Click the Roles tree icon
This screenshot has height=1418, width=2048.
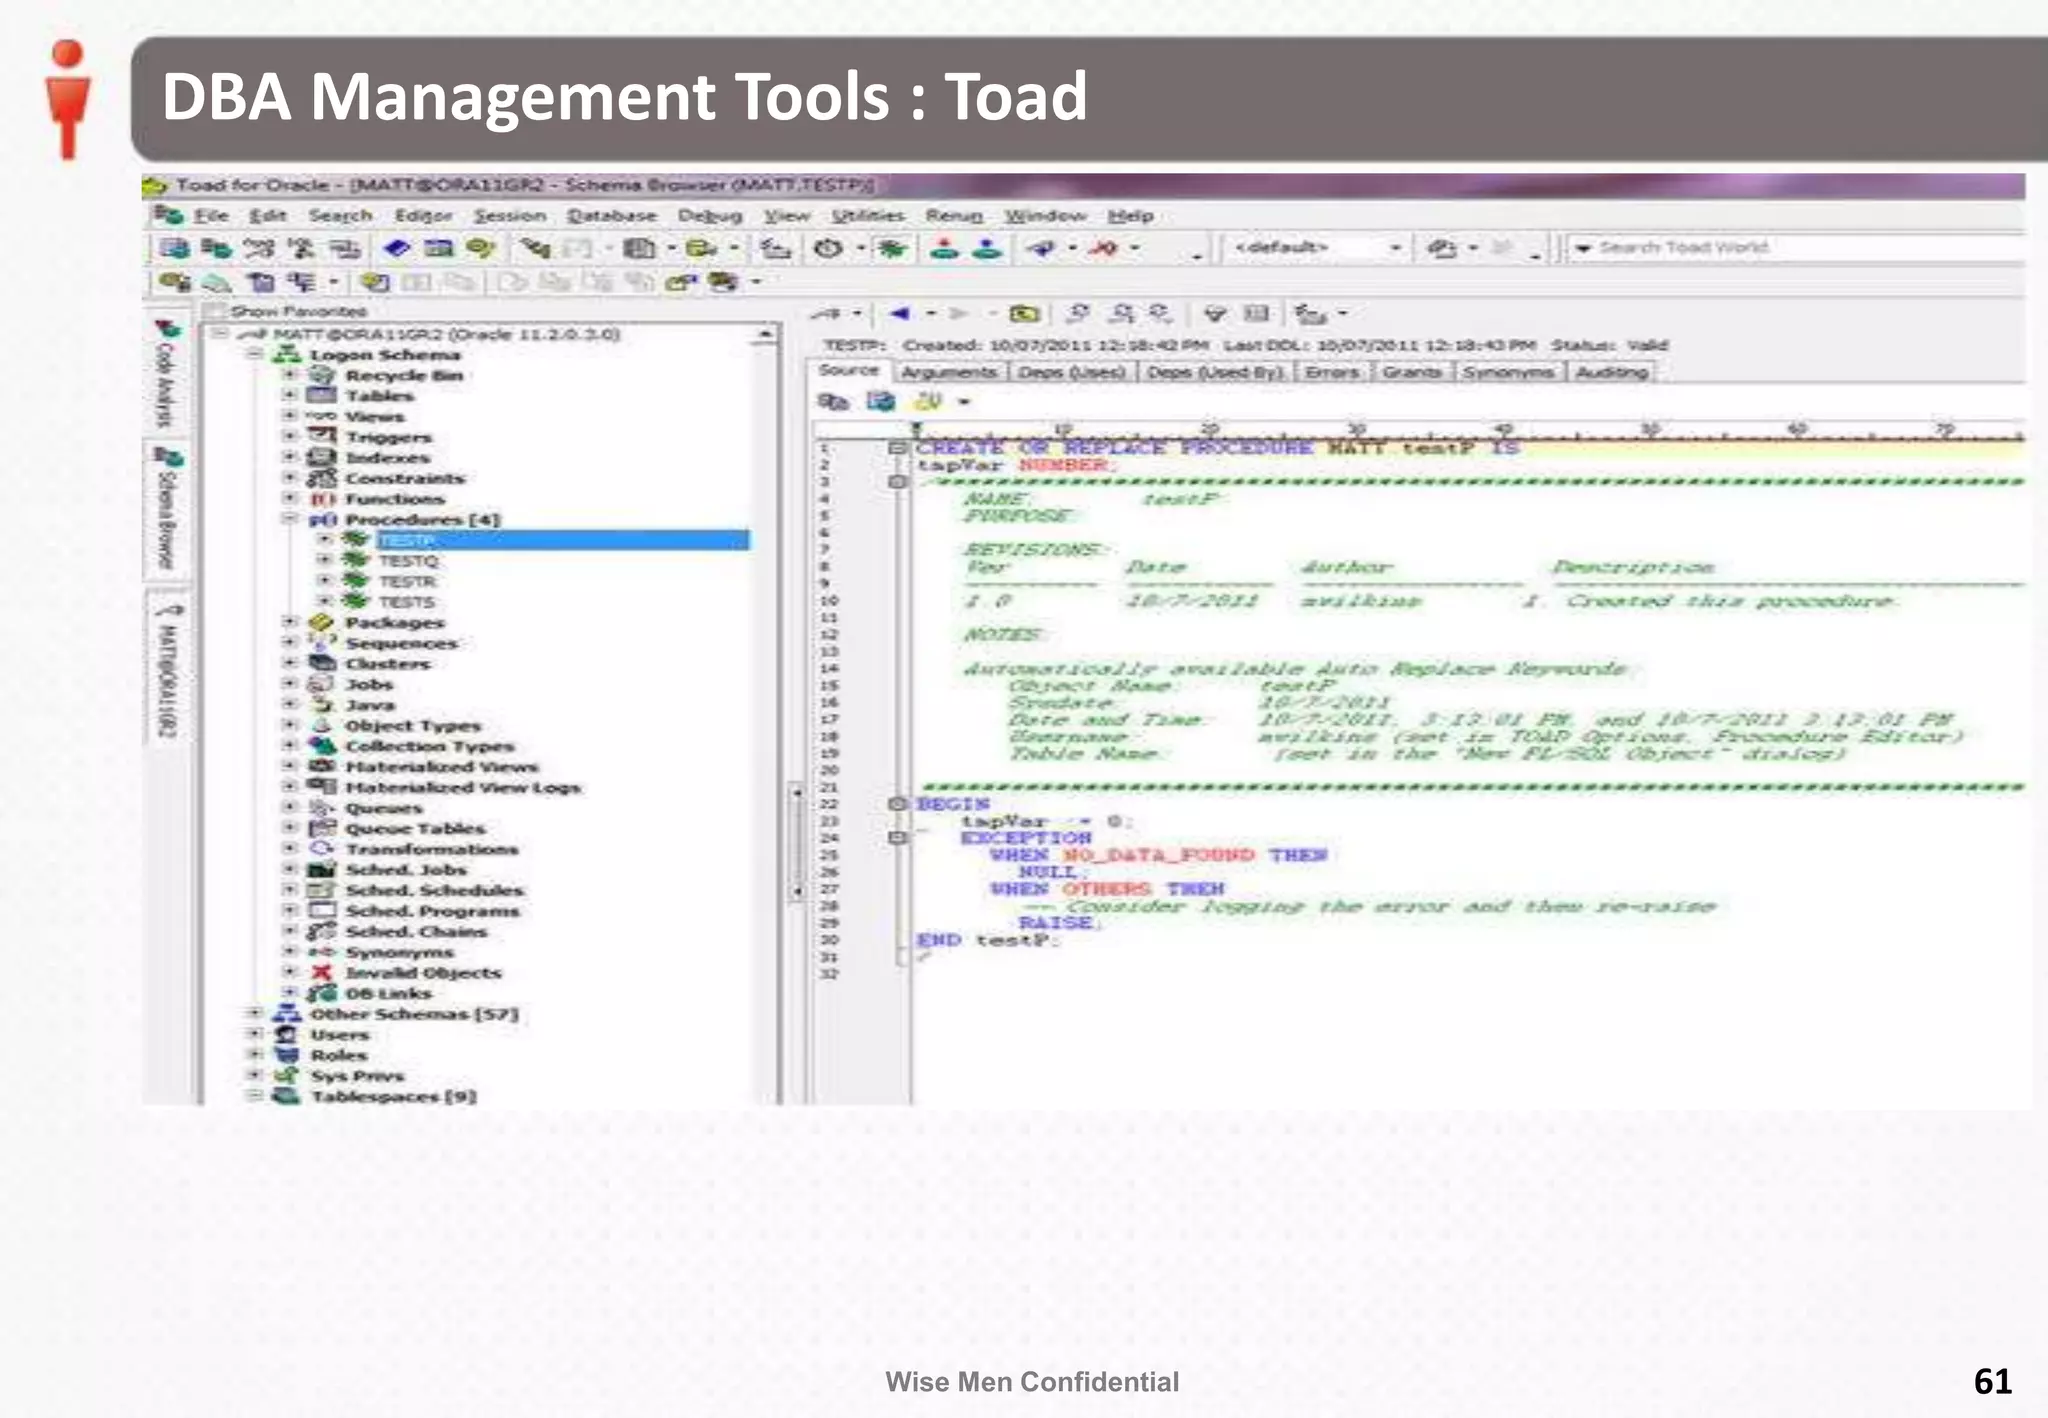coord(287,1055)
